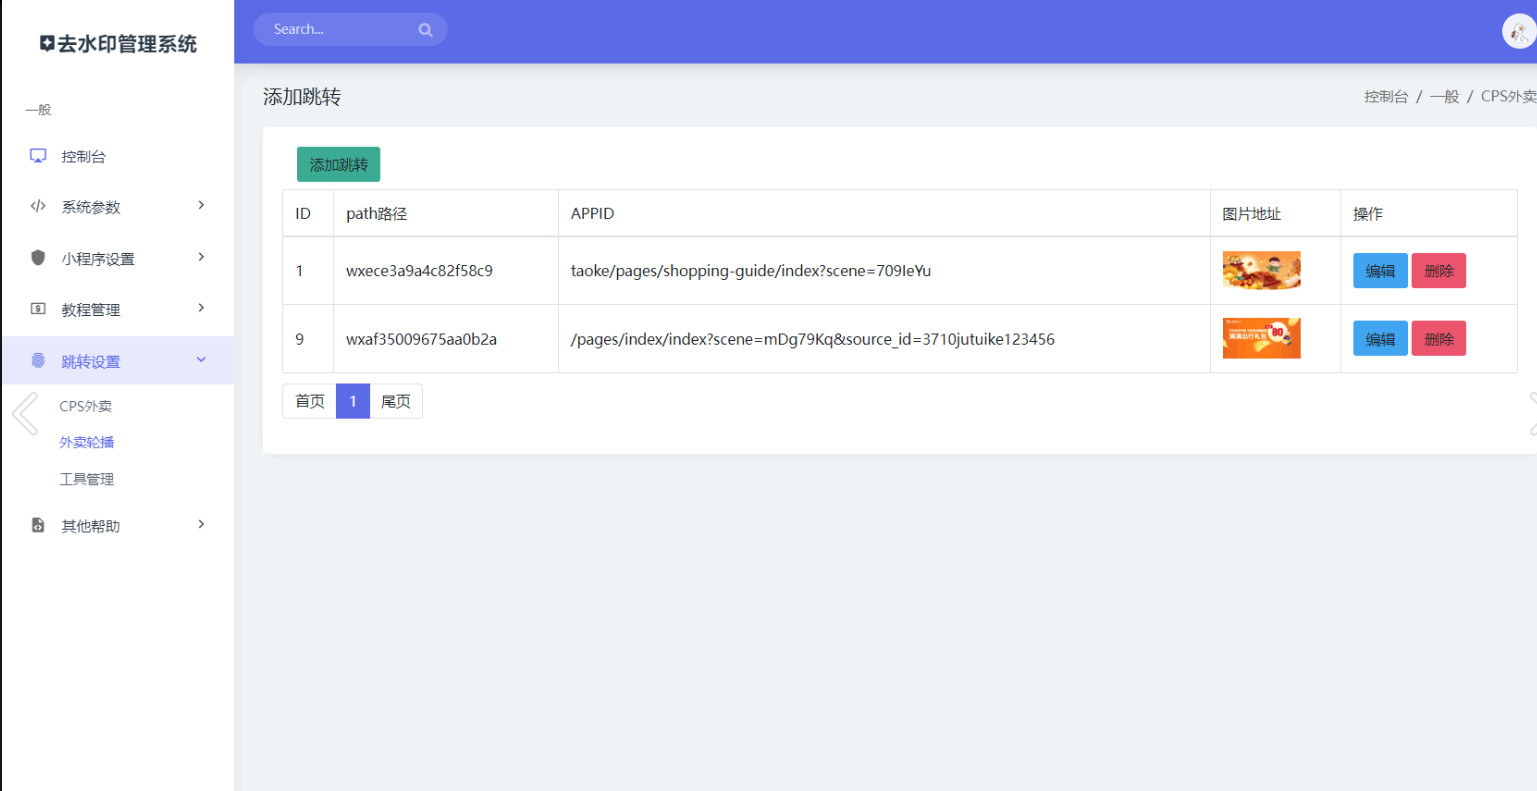
Task: Delete row with ID 1
Action: (1439, 271)
